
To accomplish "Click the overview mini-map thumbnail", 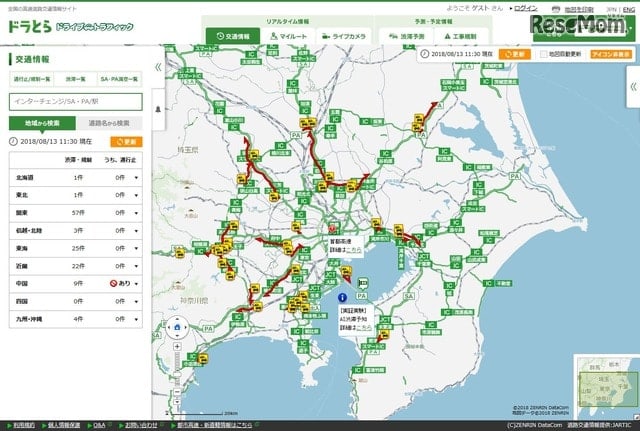I will click(x=607, y=387).
